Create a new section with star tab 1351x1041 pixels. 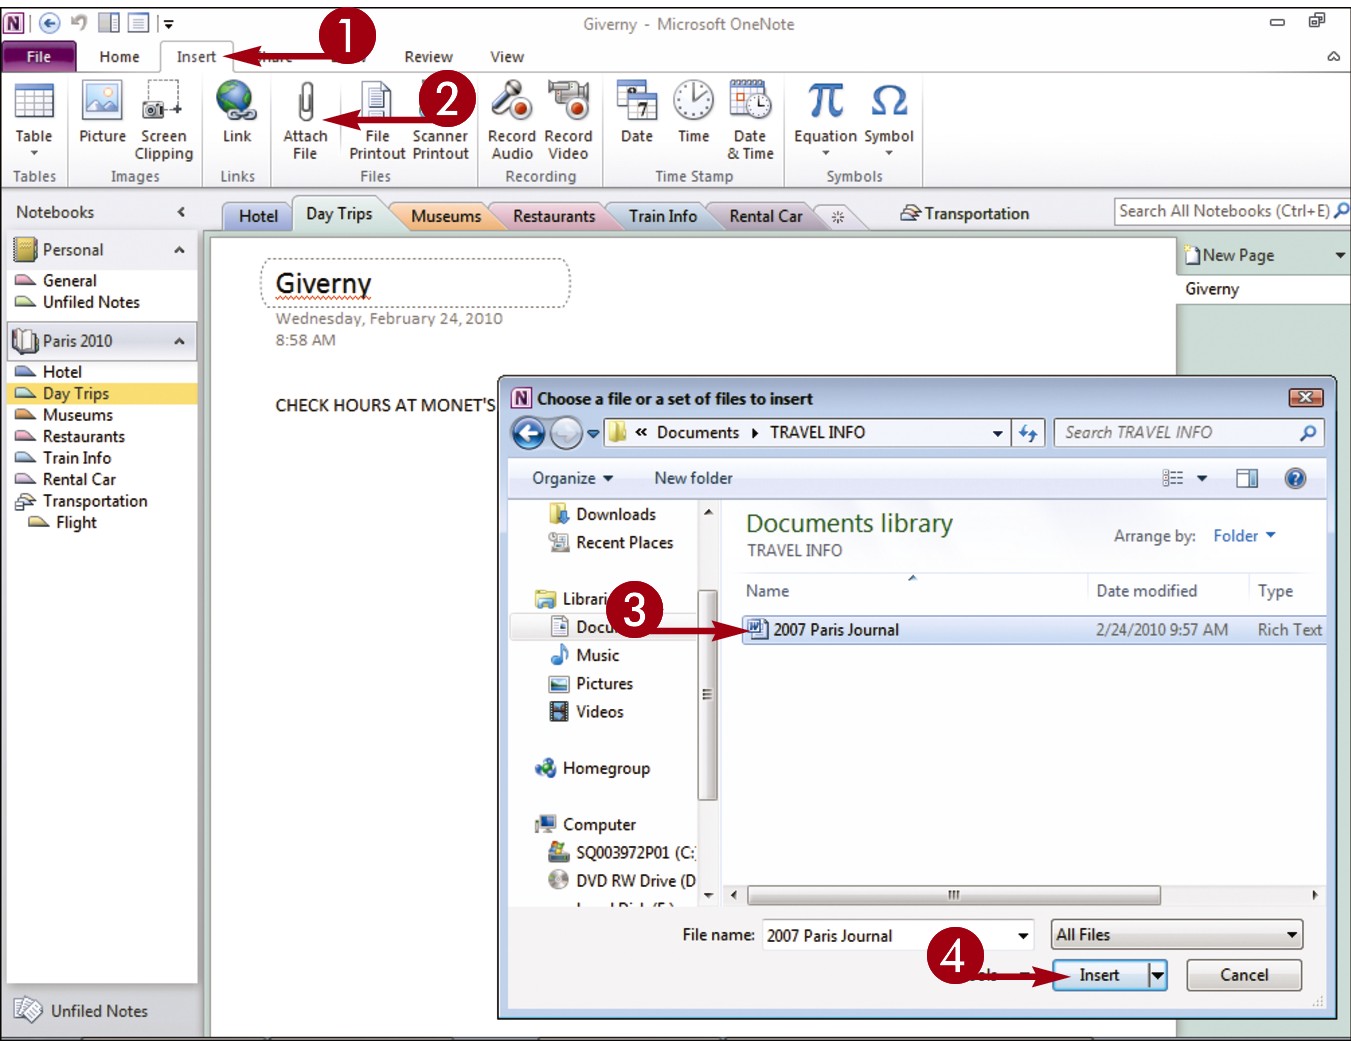[x=838, y=216]
